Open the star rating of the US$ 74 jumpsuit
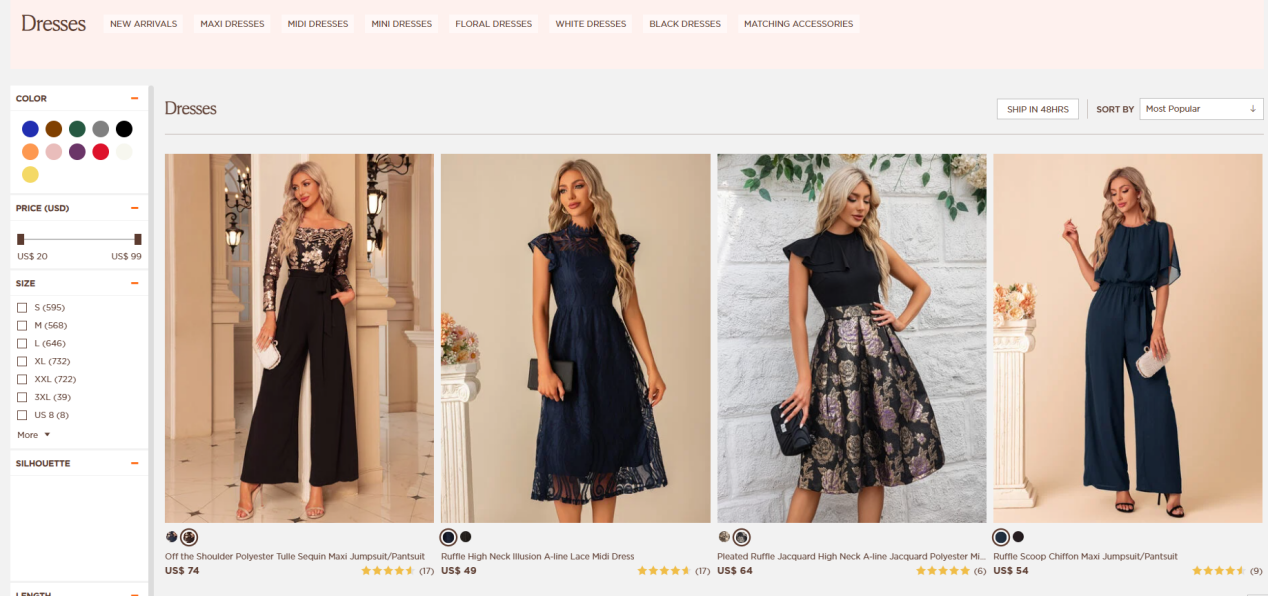Image resolution: width=1268 pixels, height=596 pixels. tap(387, 571)
